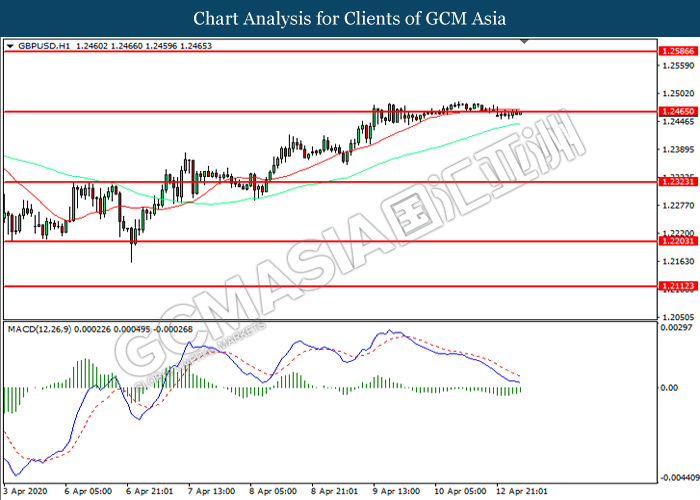Click the MACD(12,26,9) indicator label

click(x=39, y=329)
